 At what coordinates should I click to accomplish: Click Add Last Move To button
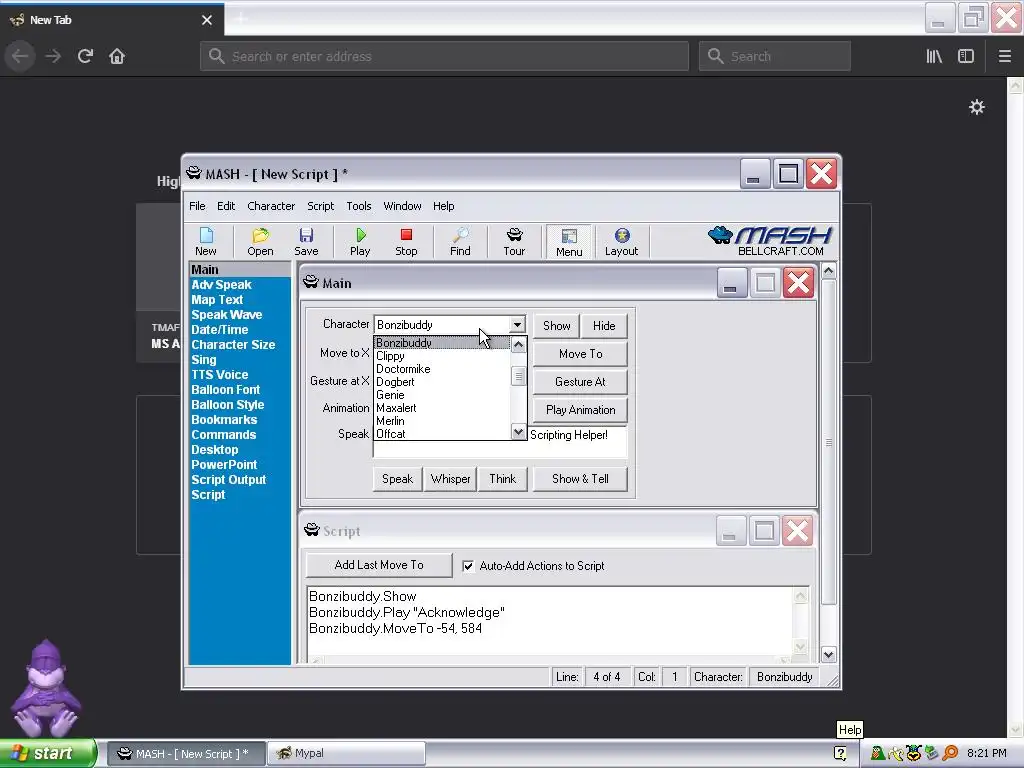[379, 565]
